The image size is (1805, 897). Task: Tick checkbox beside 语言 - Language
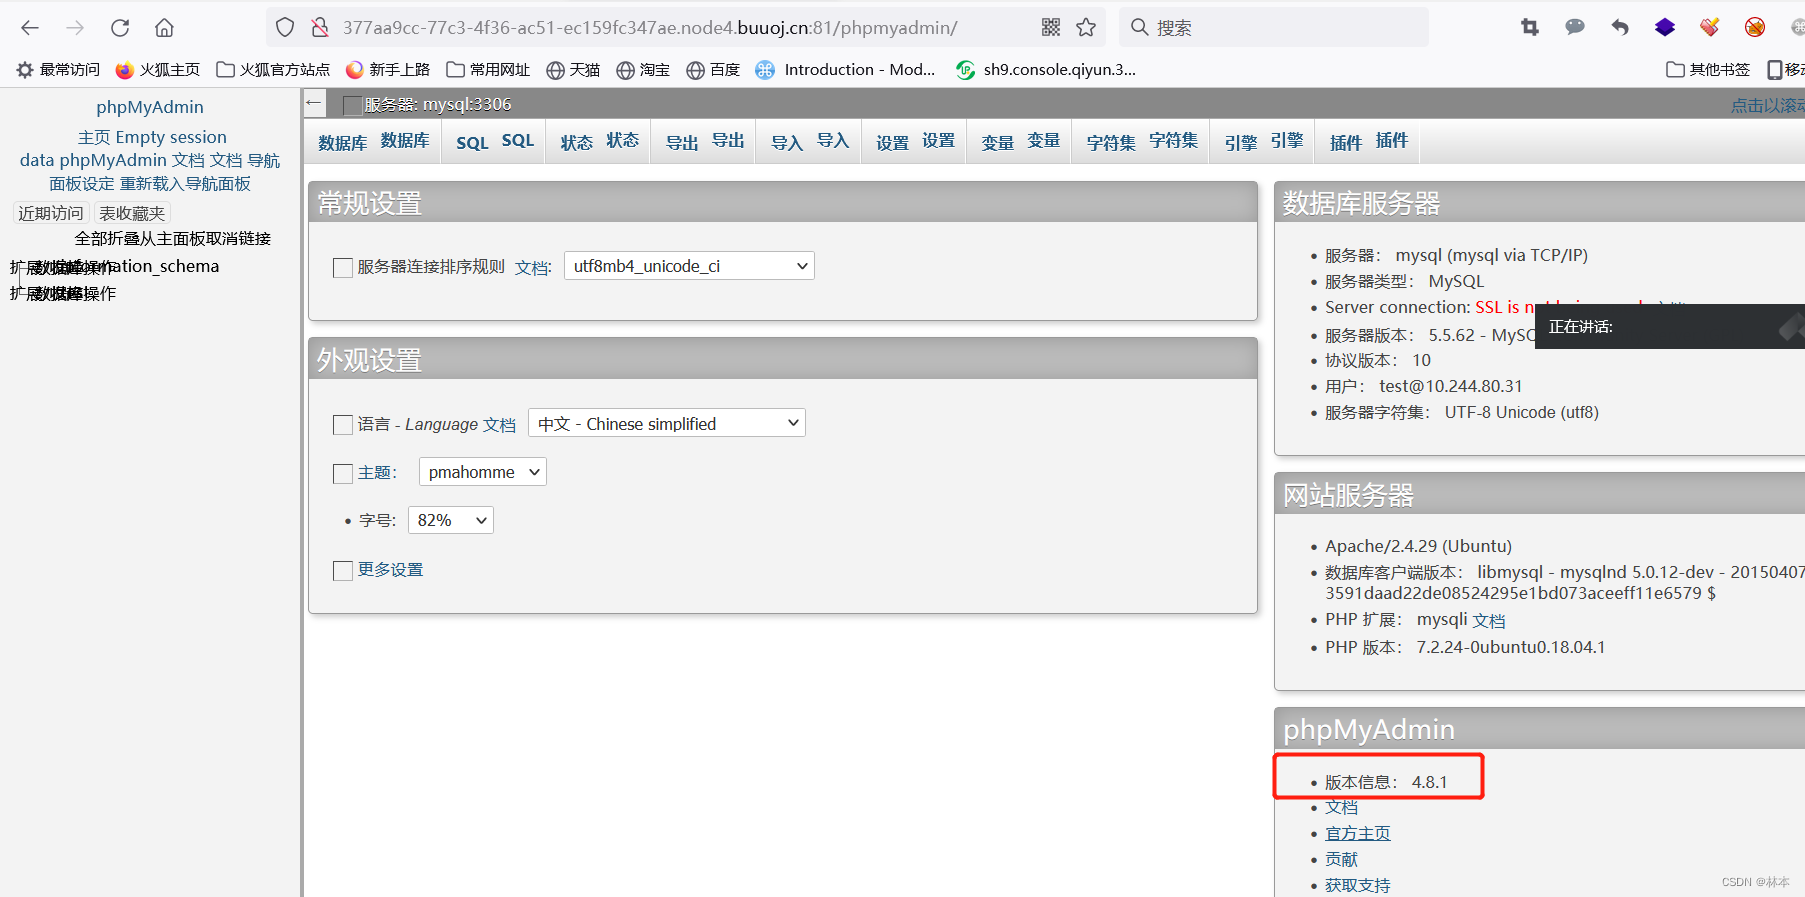click(x=343, y=425)
